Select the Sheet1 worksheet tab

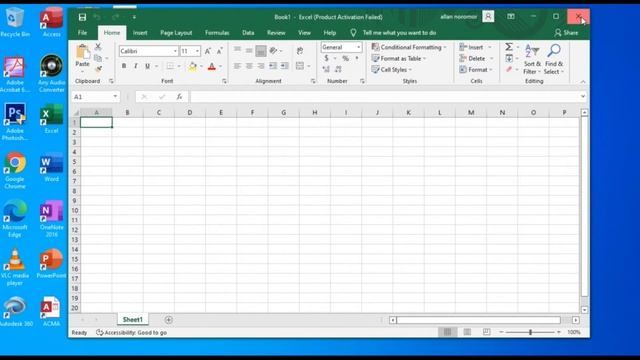pyautogui.click(x=133, y=320)
